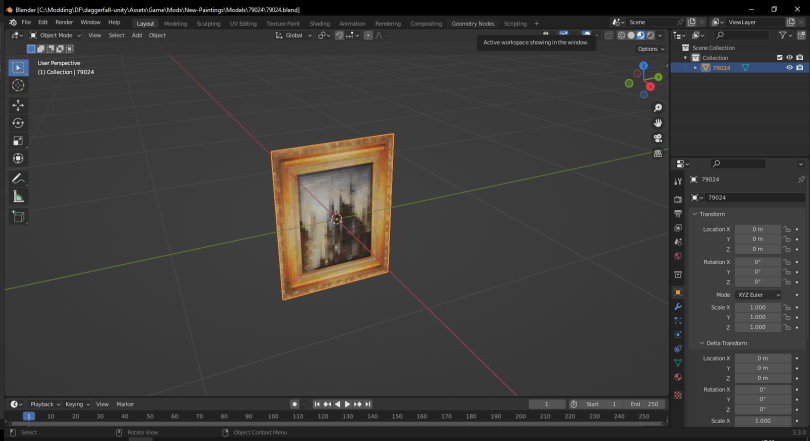Open the pivot point dropdown
The height and width of the screenshot is (441, 810).
324,35
